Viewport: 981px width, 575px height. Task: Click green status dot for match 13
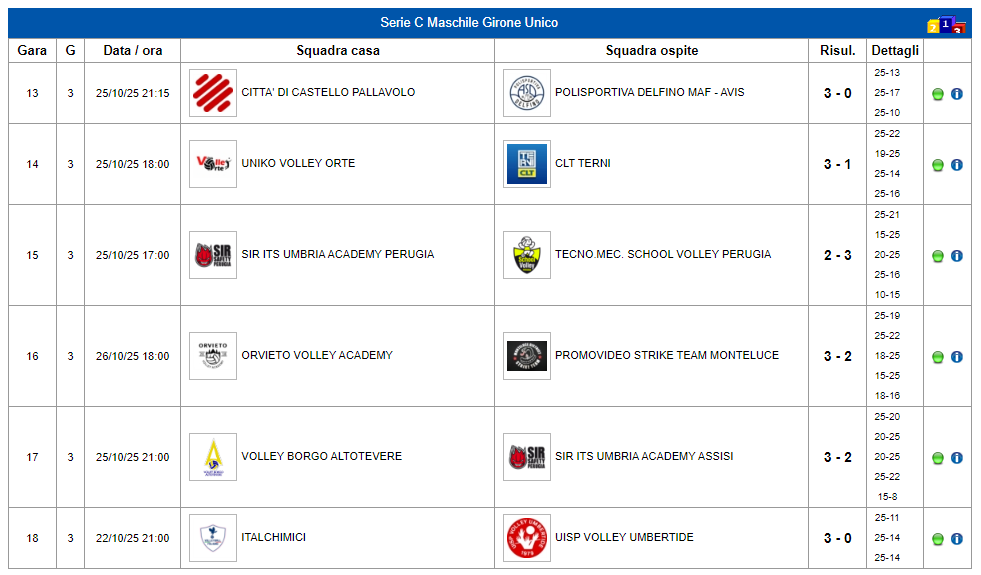(938, 94)
